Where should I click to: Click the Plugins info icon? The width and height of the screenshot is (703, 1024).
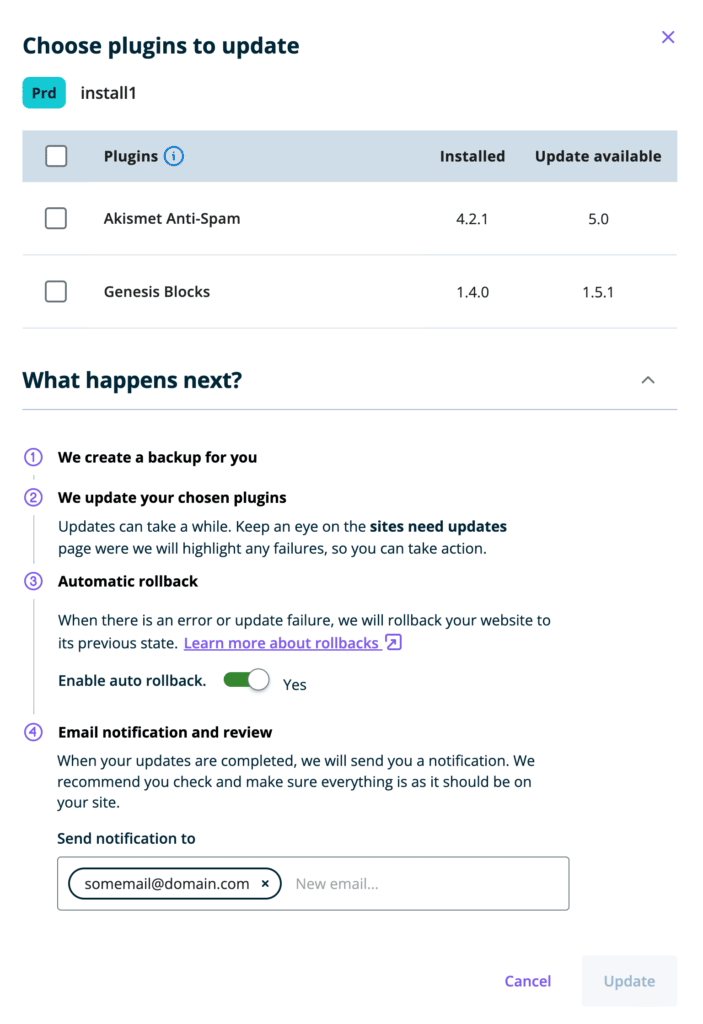click(174, 156)
